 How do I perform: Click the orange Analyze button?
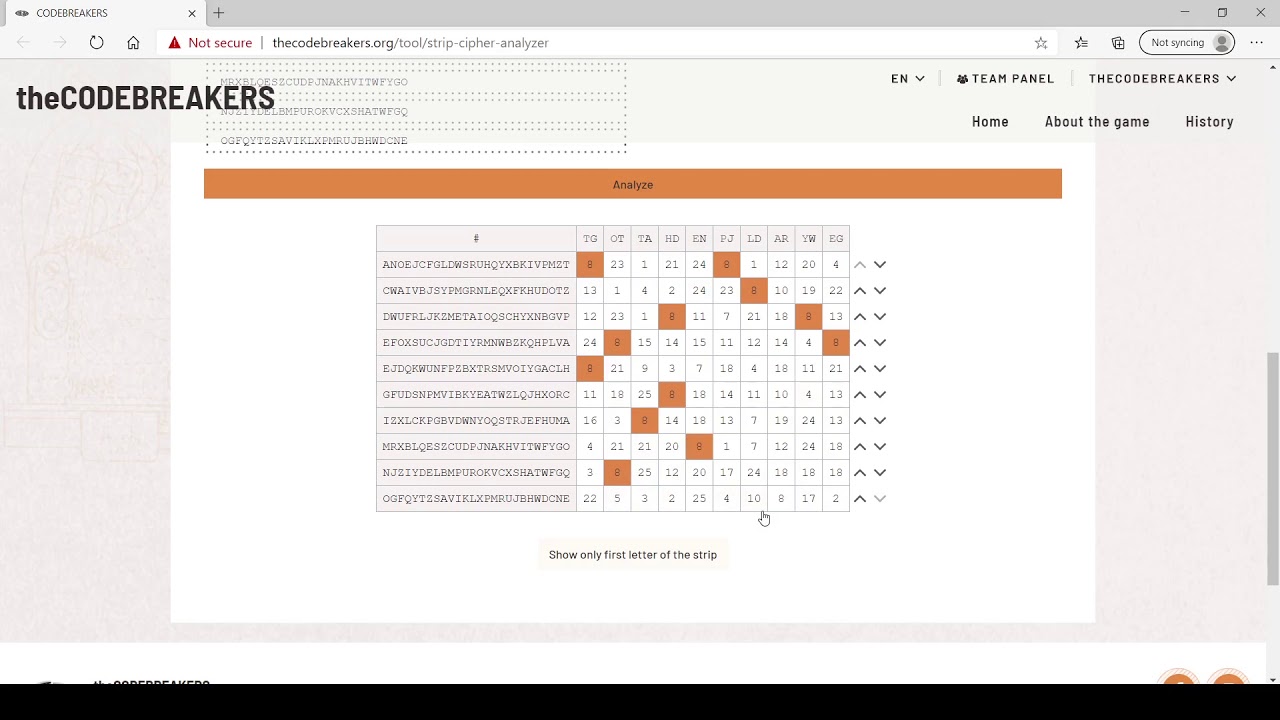pos(633,184)
